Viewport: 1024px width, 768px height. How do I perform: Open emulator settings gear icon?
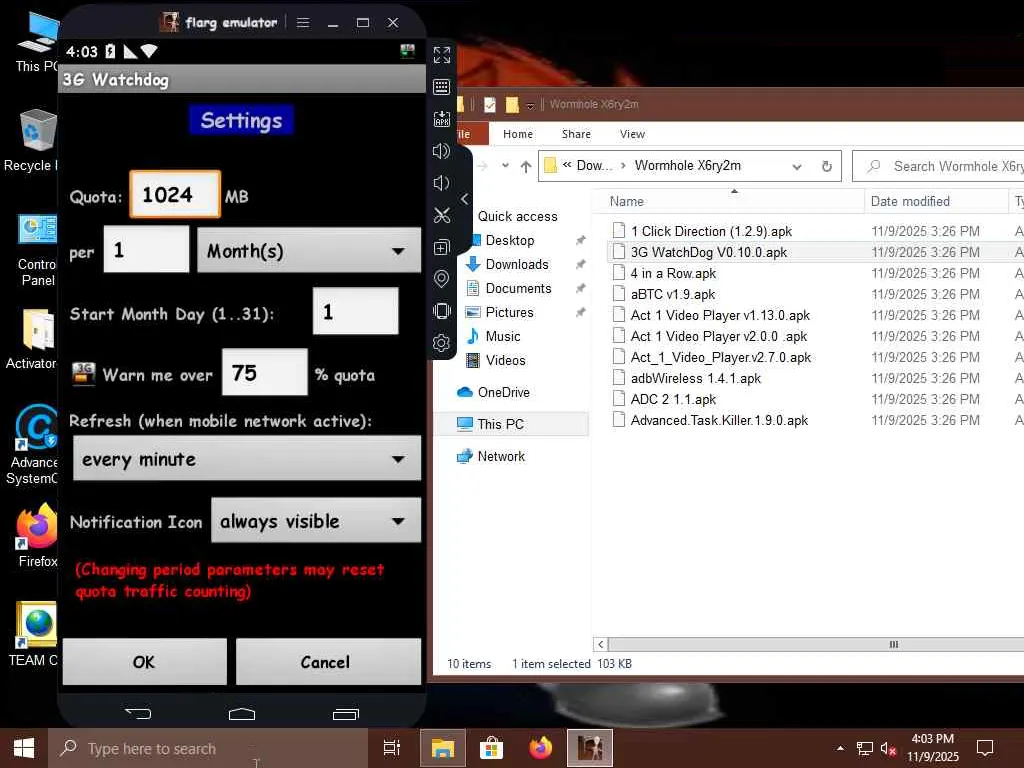(441, 343)
